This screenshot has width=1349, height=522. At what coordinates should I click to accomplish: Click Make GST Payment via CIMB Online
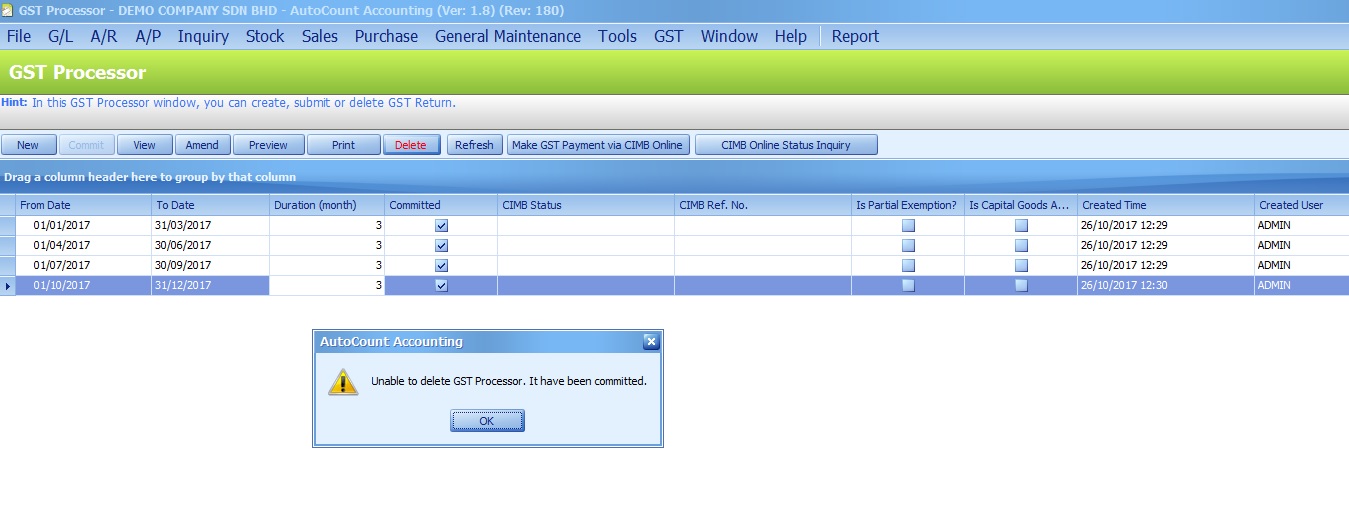597,145
